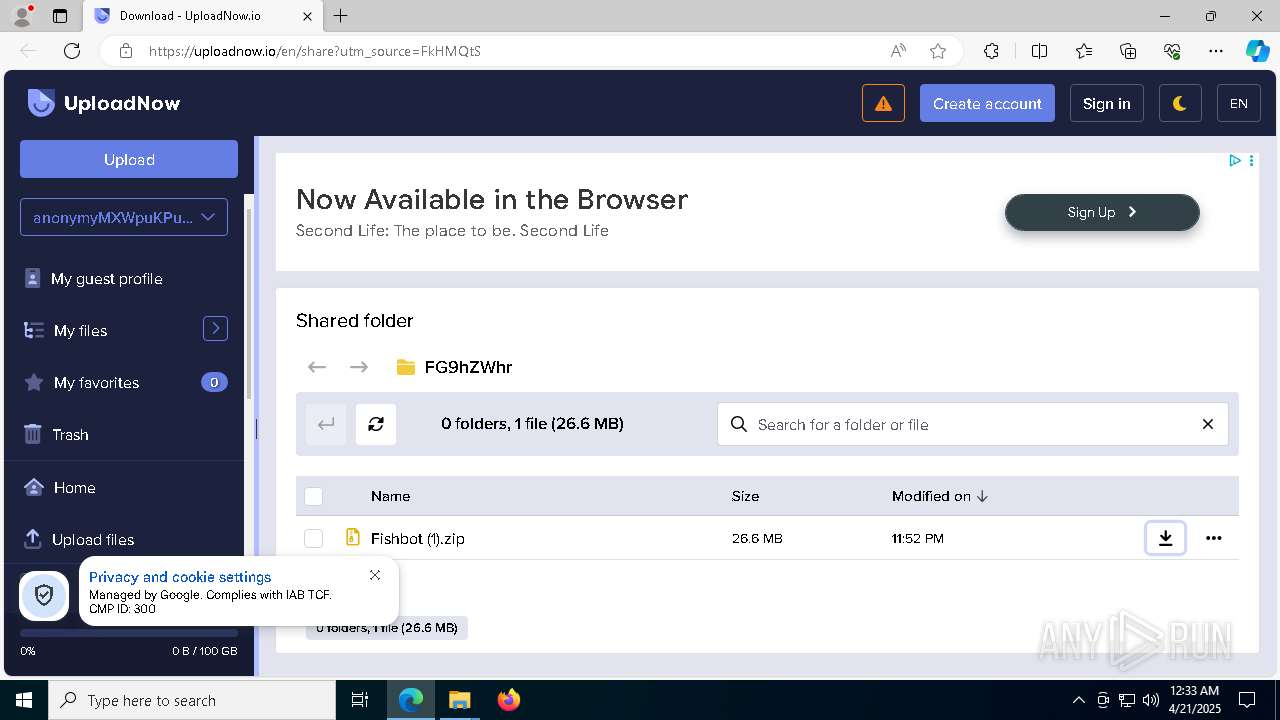Screen dimensions: 1280x720
Task: Open browser Extensions icon
Action: click(x=991, y=51)
